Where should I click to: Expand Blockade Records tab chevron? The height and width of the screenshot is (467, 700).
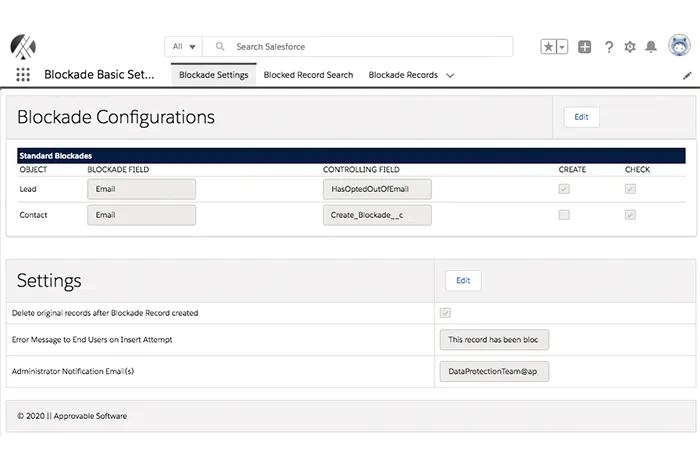(x=450, y=75)
